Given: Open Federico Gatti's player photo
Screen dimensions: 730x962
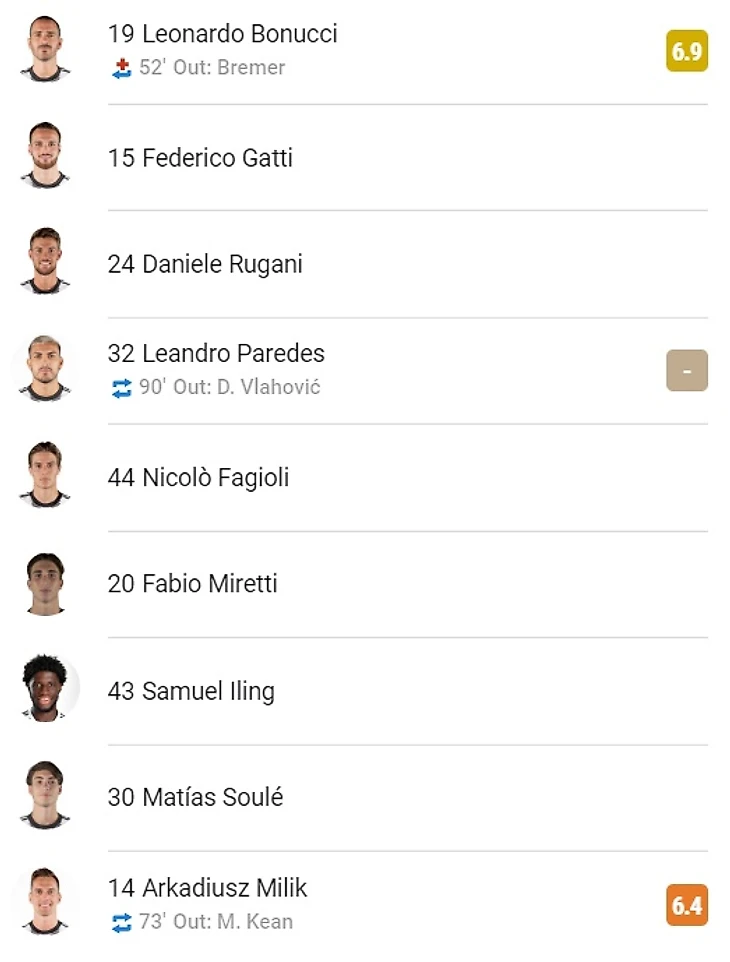Looking at the screenshot, I should pos(45,156).
